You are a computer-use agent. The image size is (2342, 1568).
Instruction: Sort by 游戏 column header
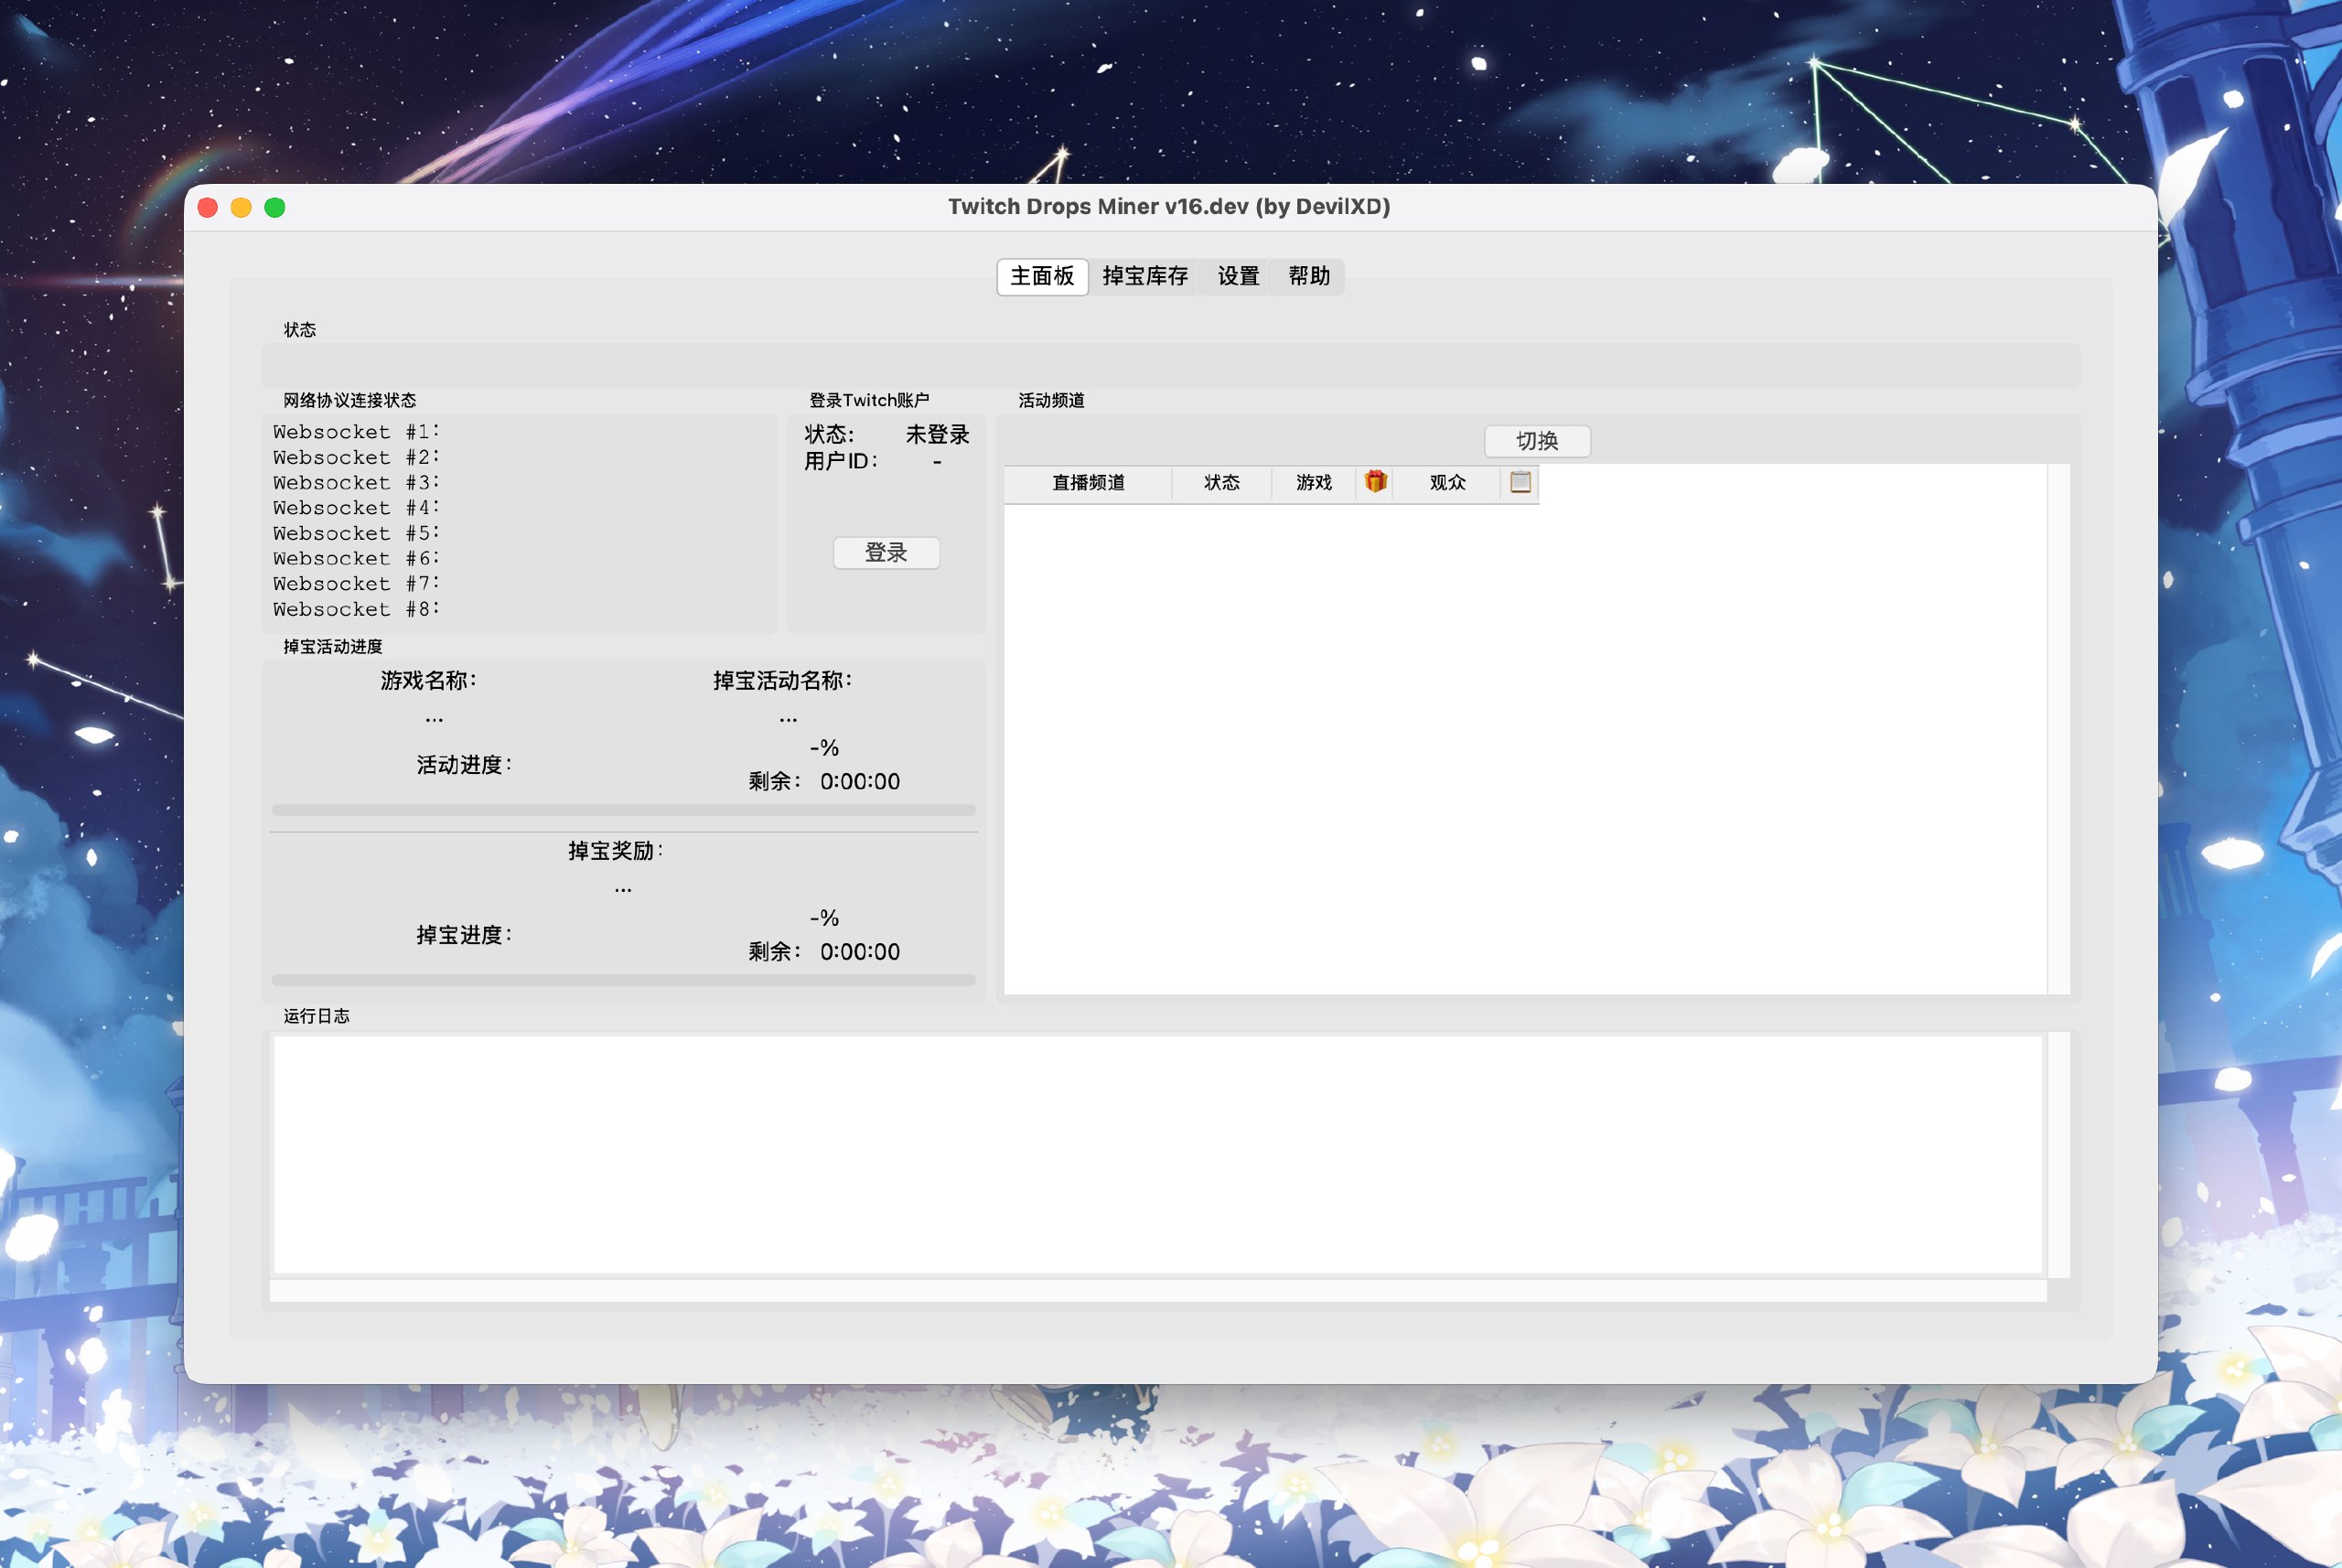(1313, 483)
